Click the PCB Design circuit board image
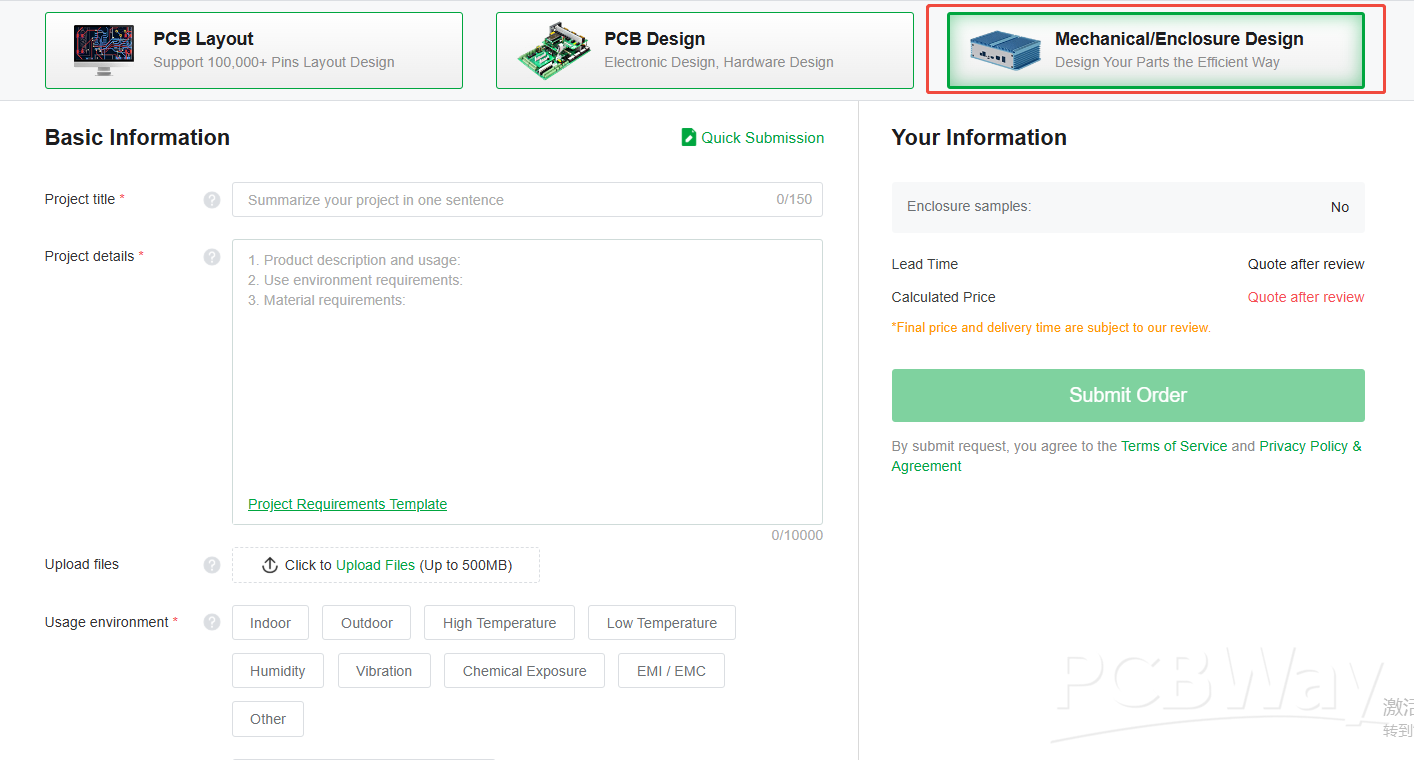Screen dimensions: 1414x760 click(x=555, y=50)
